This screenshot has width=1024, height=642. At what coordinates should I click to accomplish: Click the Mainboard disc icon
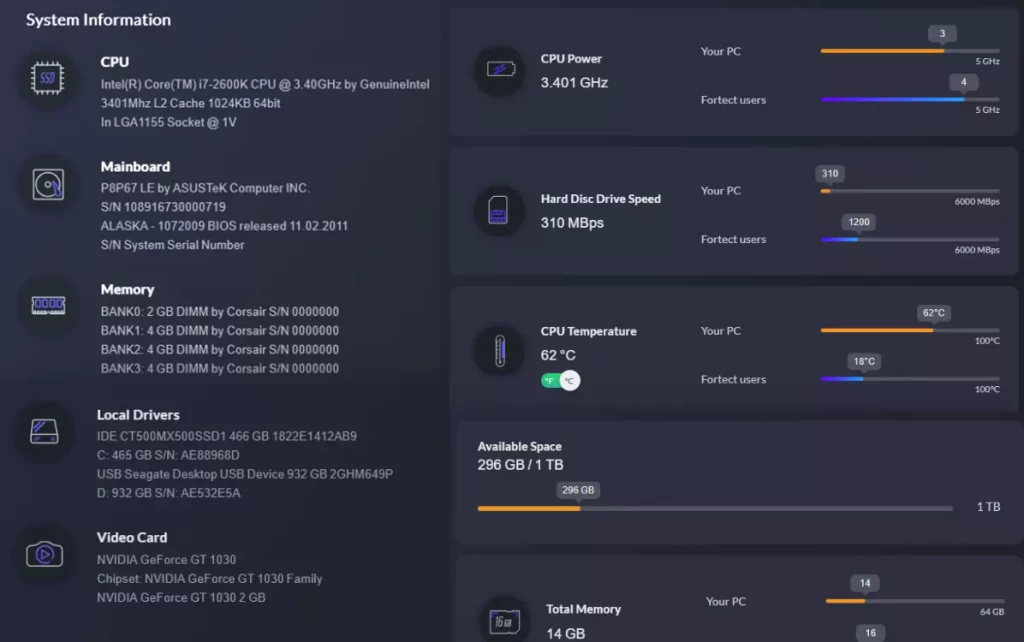pyautogui.click(x=48, y=184)
